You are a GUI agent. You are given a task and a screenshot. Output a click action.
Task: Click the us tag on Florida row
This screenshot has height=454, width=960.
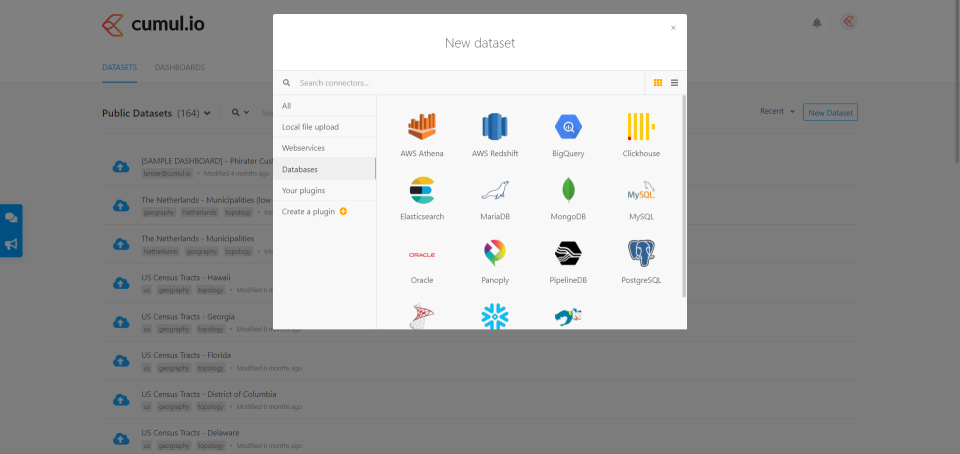click(x=147, y=368)
